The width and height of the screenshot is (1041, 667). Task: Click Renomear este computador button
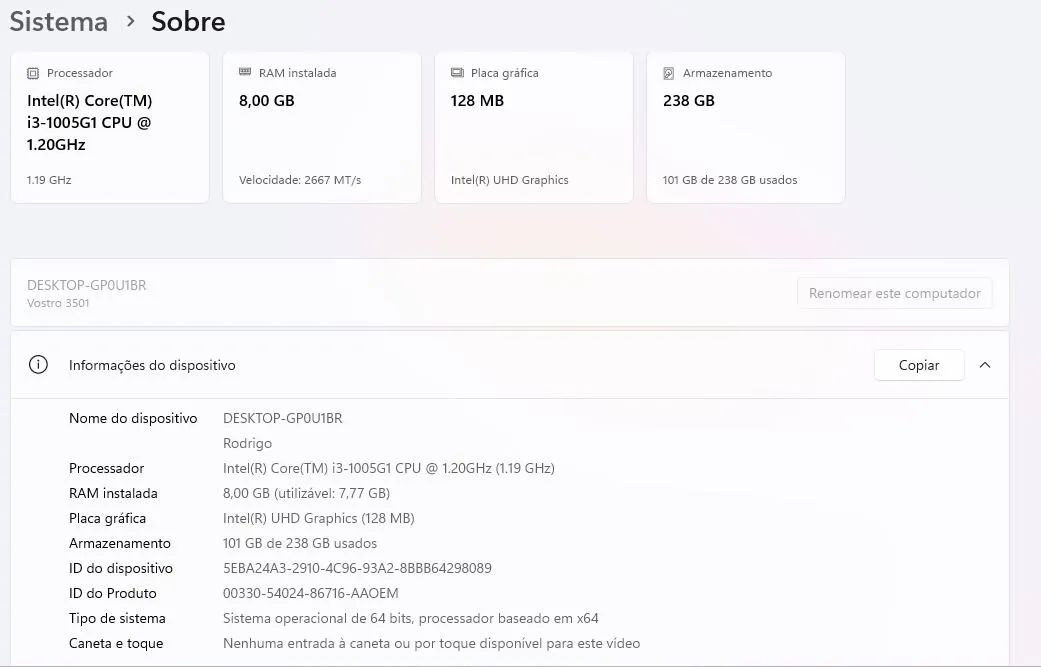tap(894, 293)
